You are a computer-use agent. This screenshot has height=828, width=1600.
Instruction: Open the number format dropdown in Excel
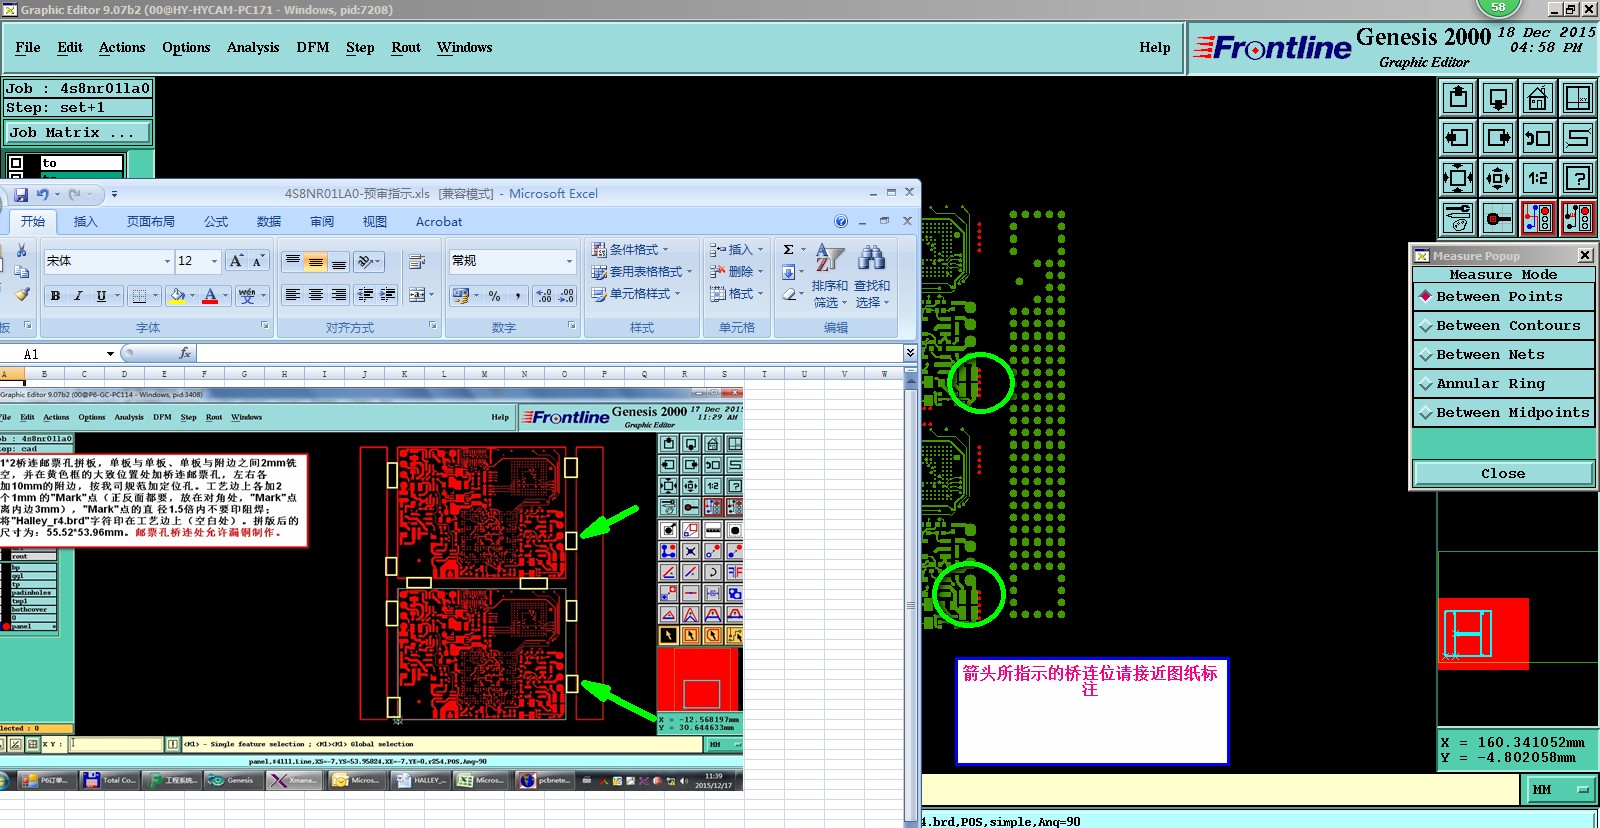click(x=569, y=261)
